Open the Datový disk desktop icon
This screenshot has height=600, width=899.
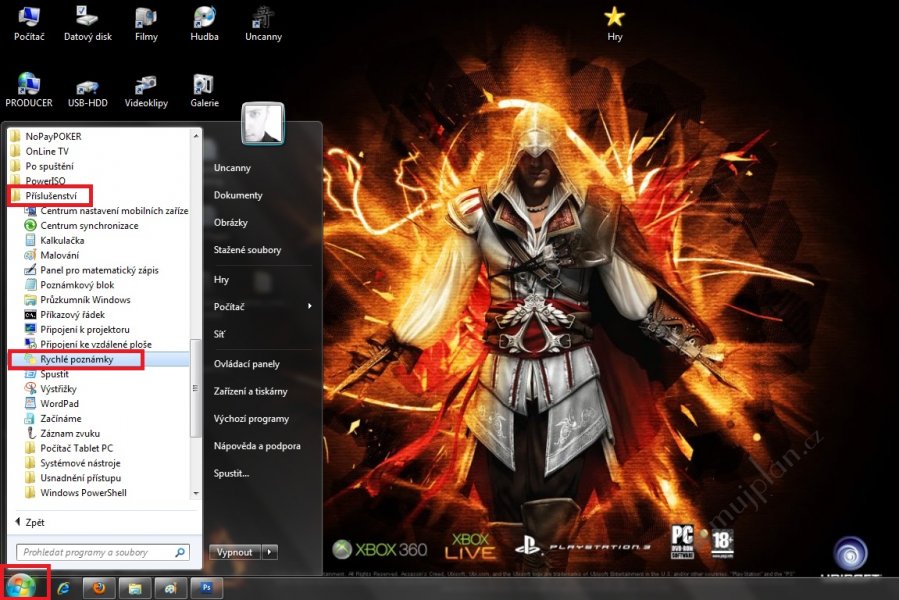tap(87, 23)
